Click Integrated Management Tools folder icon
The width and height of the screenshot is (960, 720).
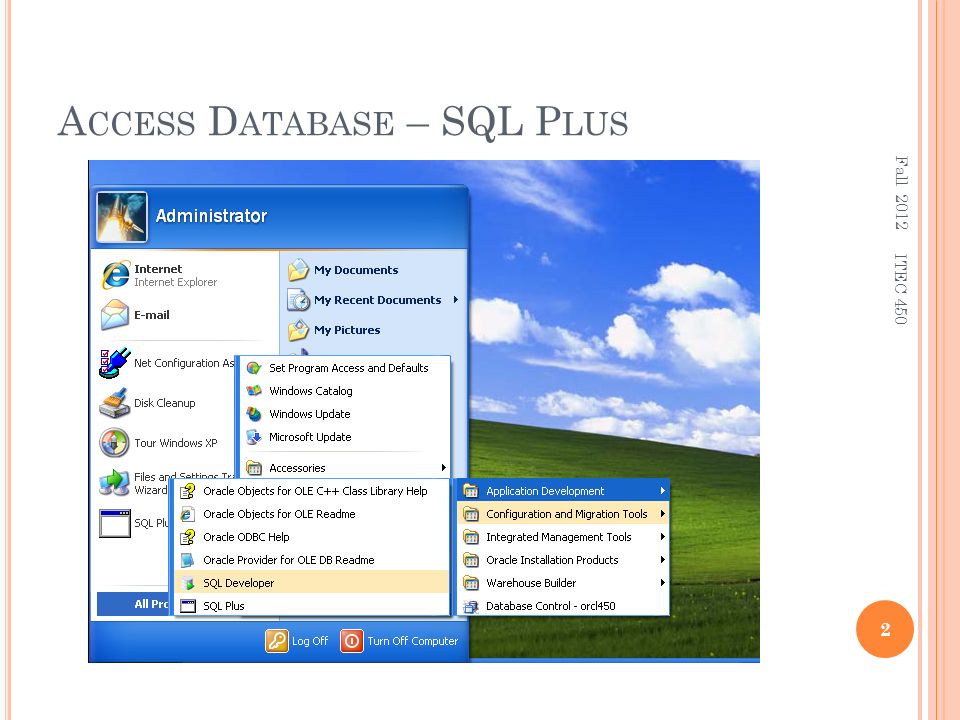click(x=471, y=537)
